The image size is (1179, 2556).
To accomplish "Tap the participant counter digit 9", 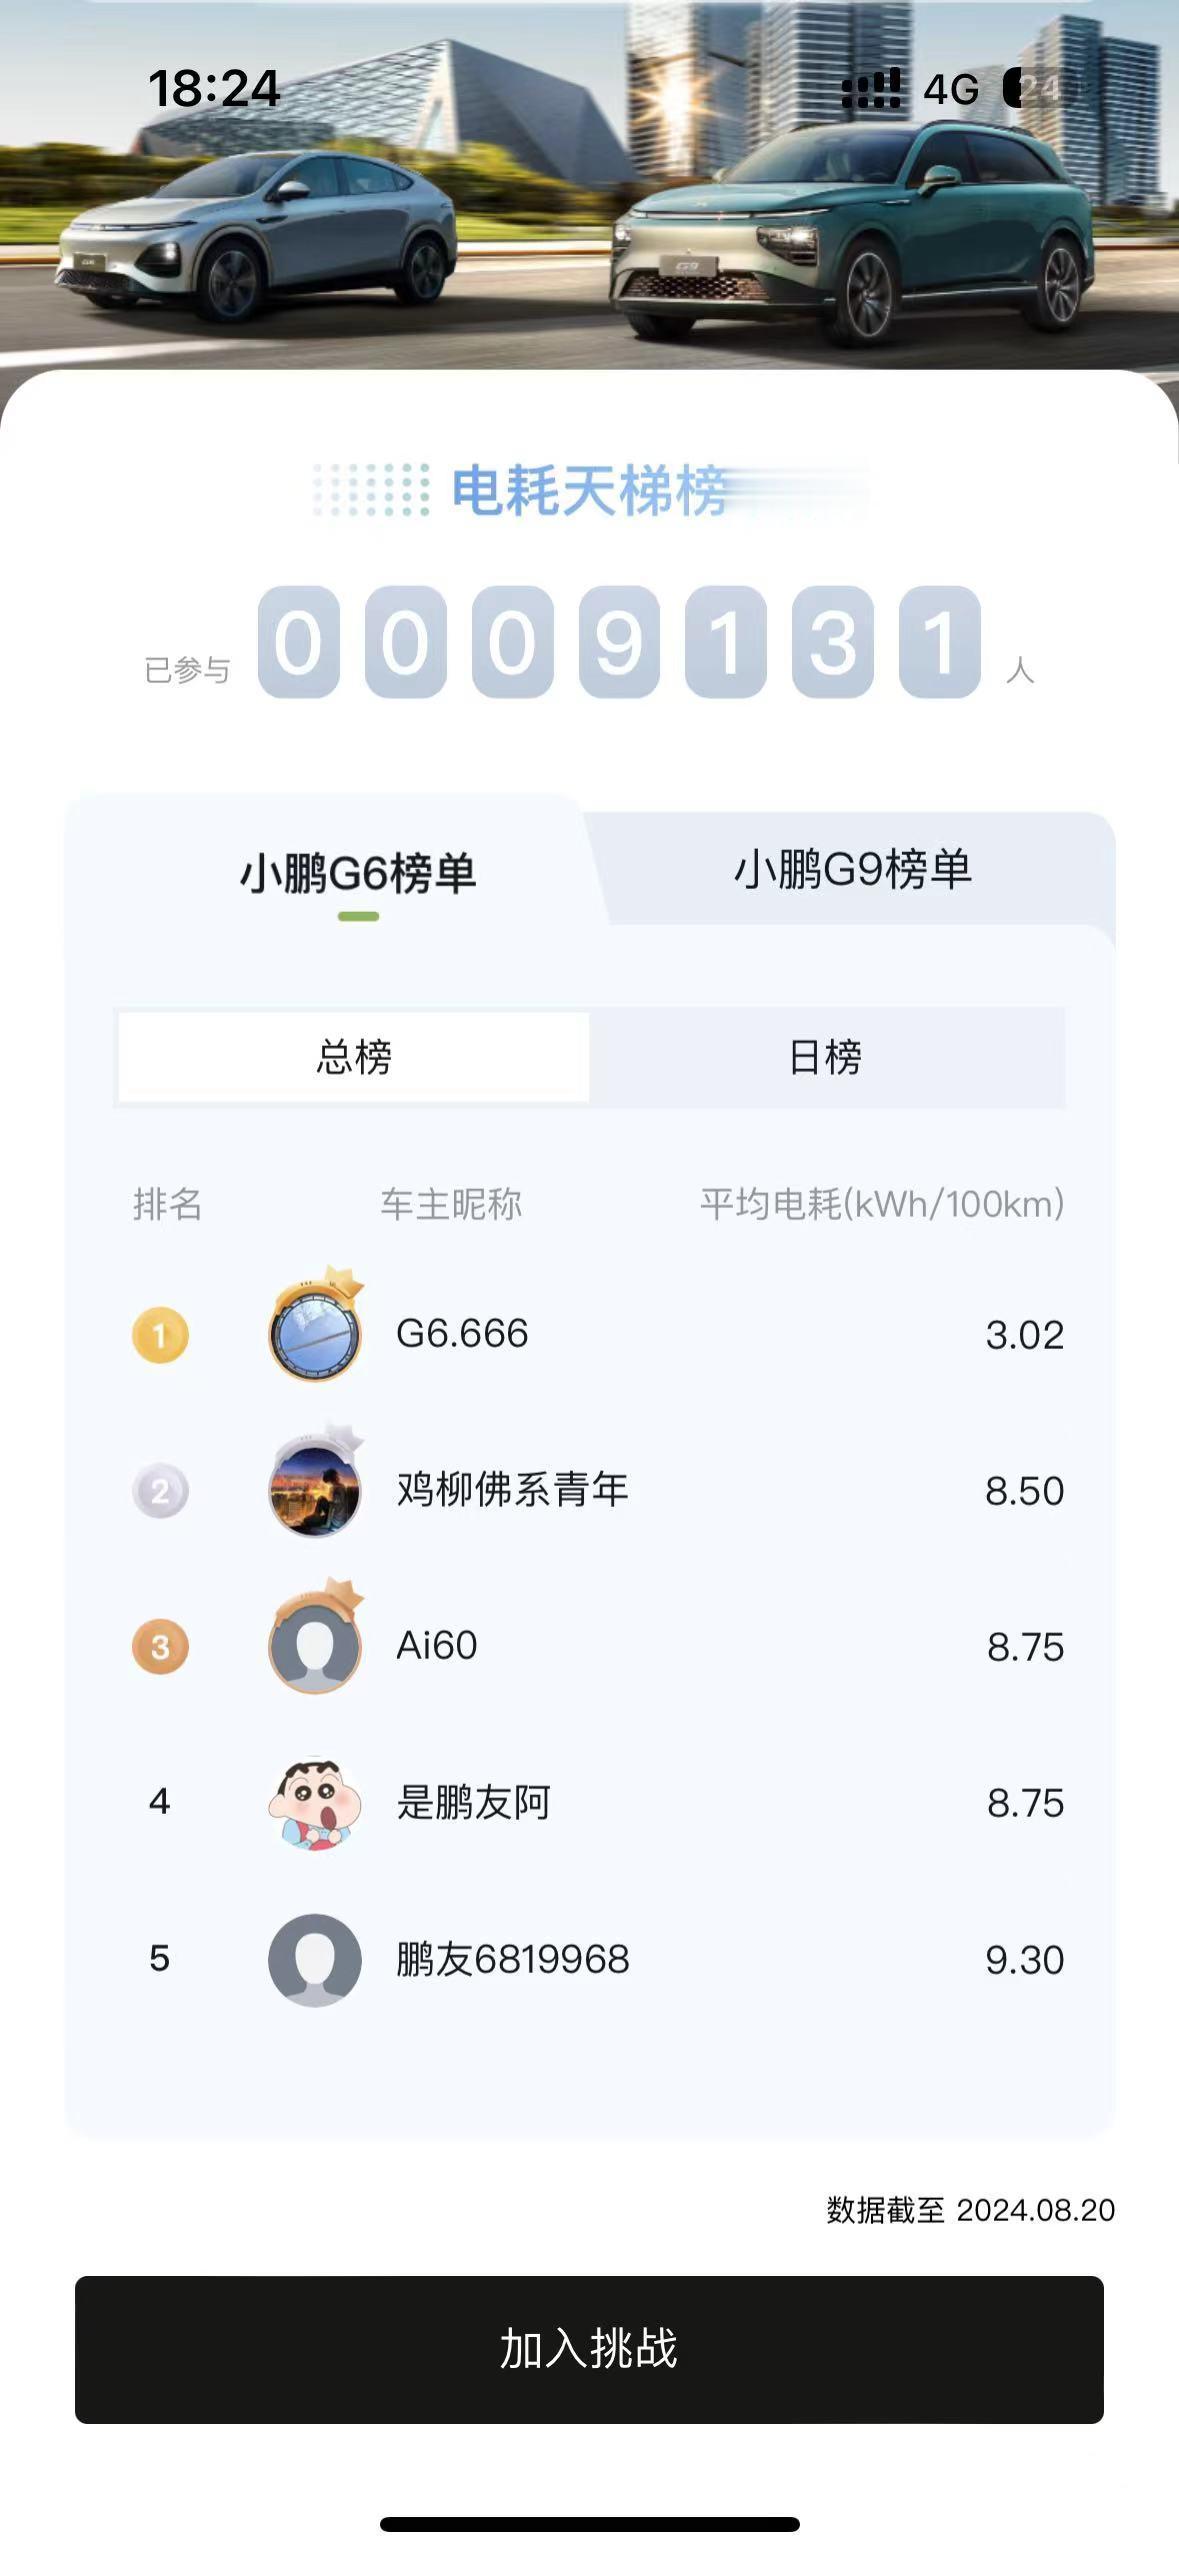I will (619, 642).
